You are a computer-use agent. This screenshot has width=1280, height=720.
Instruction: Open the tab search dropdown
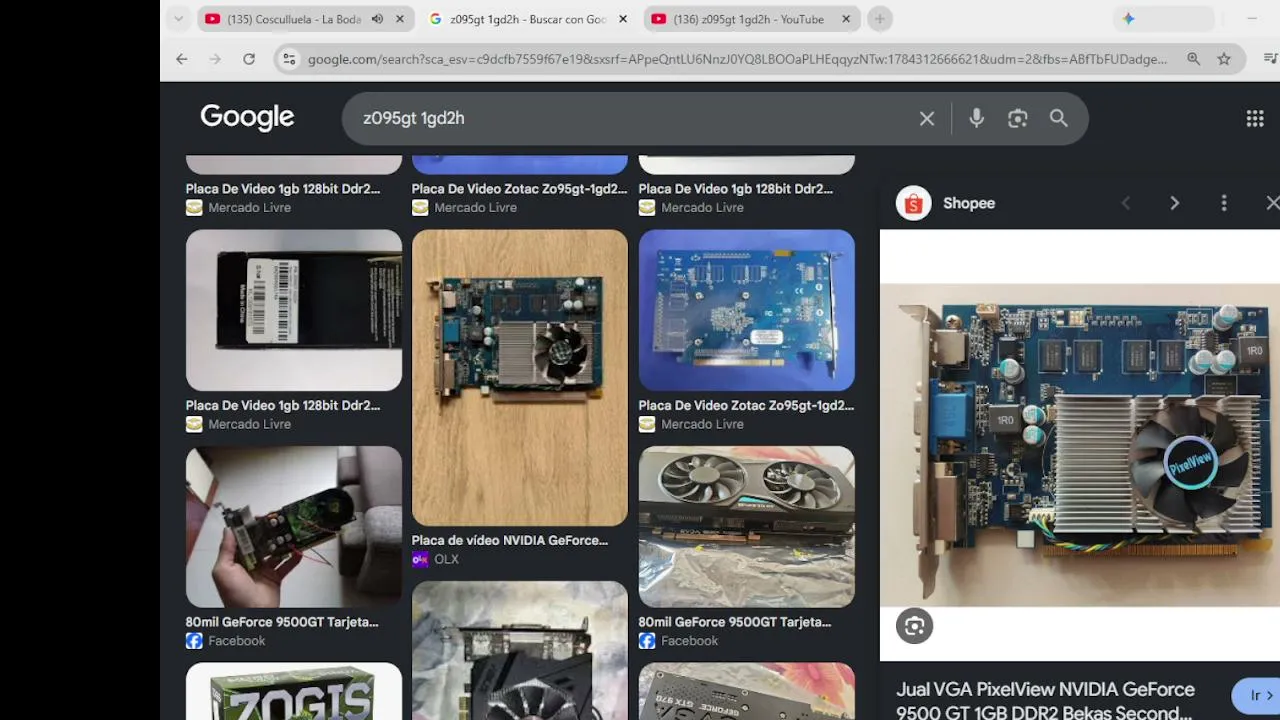tap(178, 19)
